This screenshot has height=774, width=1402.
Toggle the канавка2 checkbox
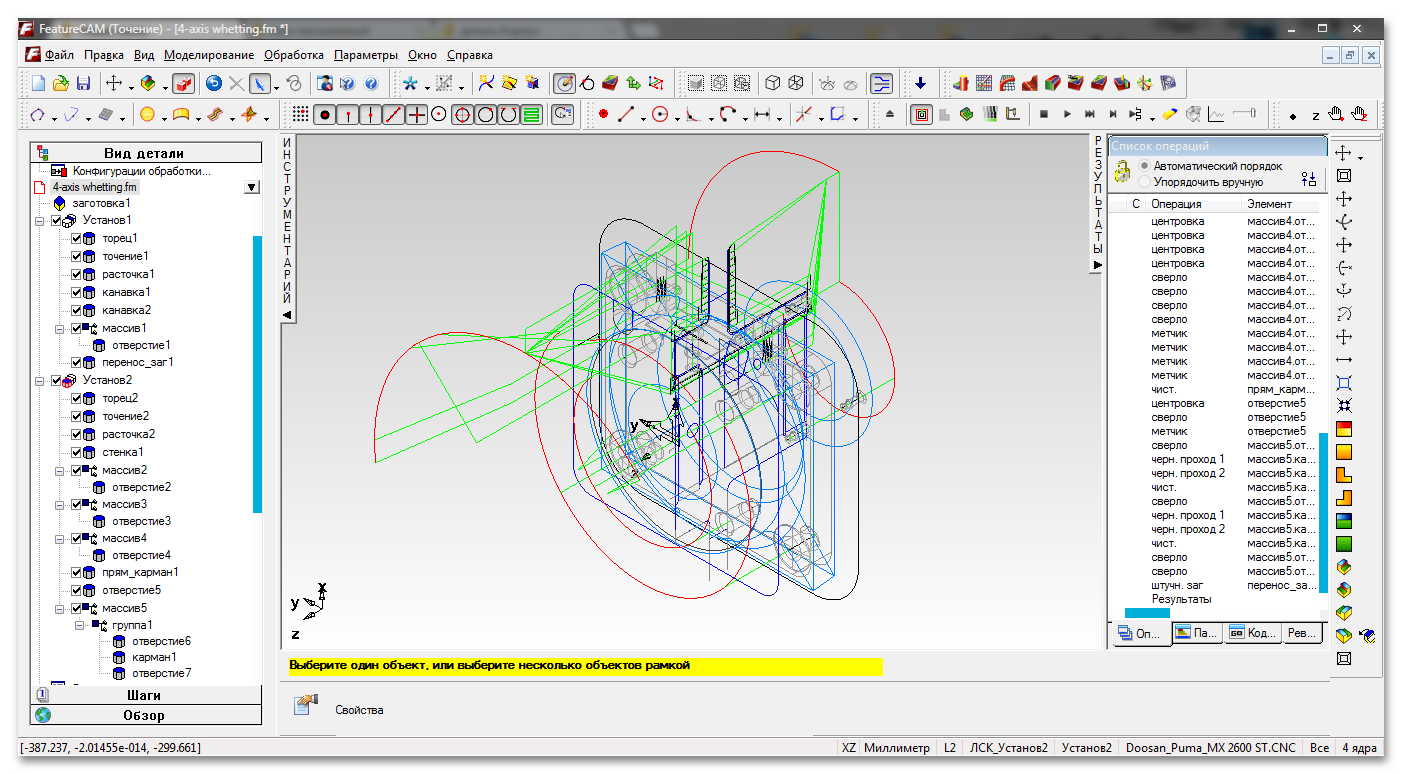coord(77,310)
